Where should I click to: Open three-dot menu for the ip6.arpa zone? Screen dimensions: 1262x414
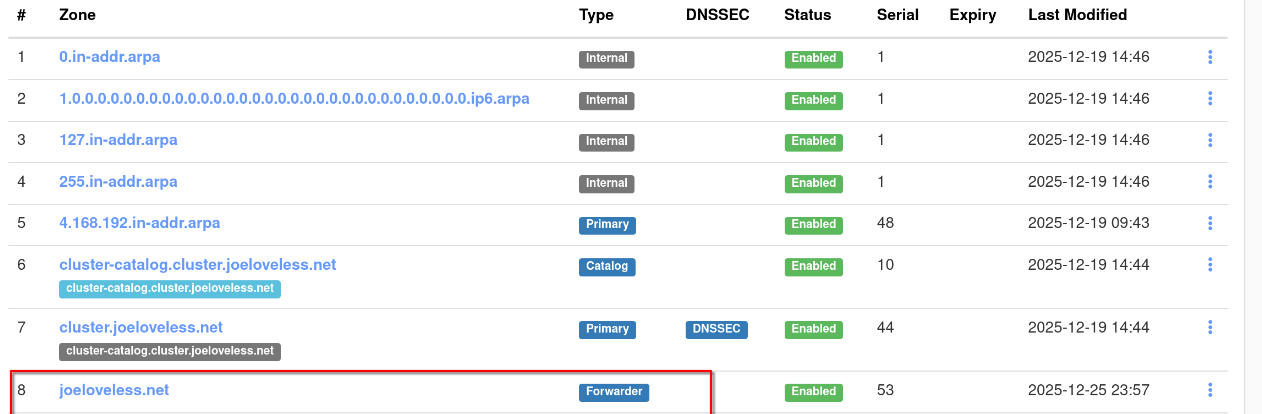click(1210, 99)
